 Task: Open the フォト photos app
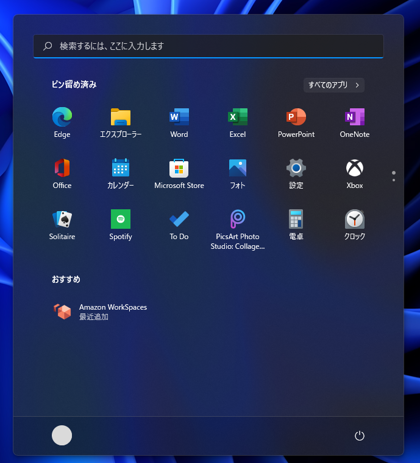(238, 173)
